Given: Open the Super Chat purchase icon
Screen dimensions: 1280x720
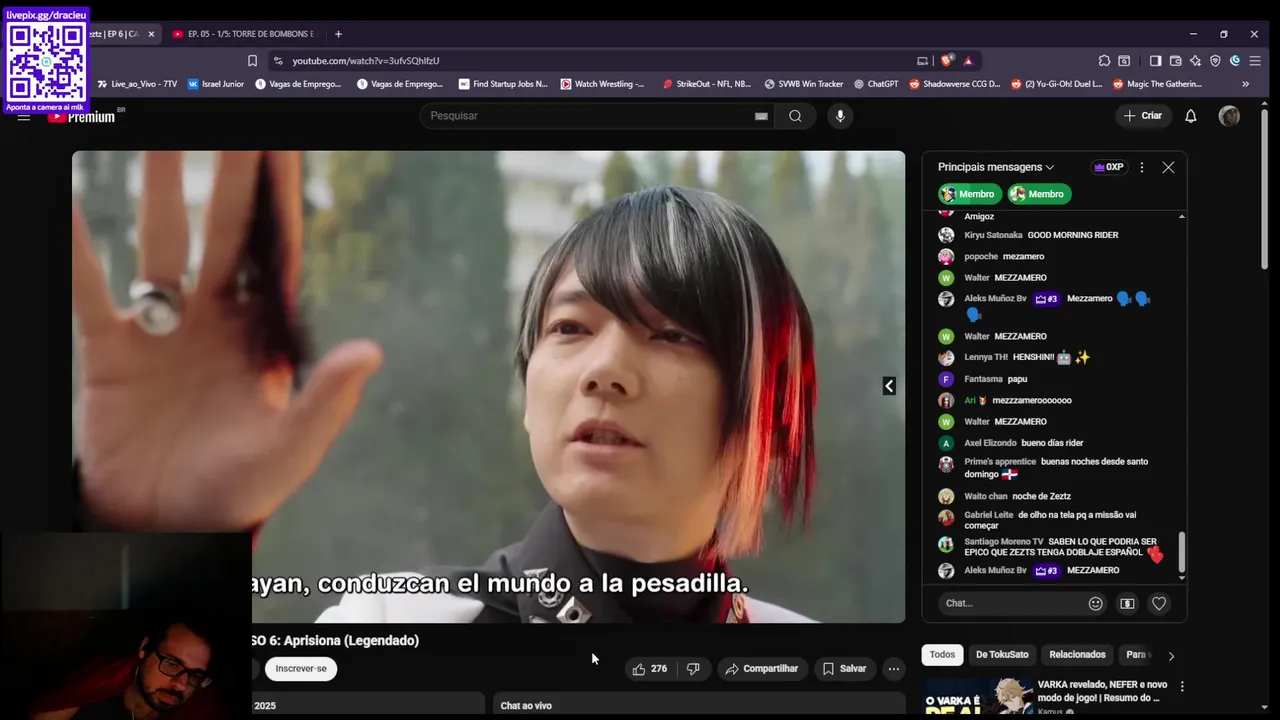Looking at the screenshot, I should click(1127, 603).
